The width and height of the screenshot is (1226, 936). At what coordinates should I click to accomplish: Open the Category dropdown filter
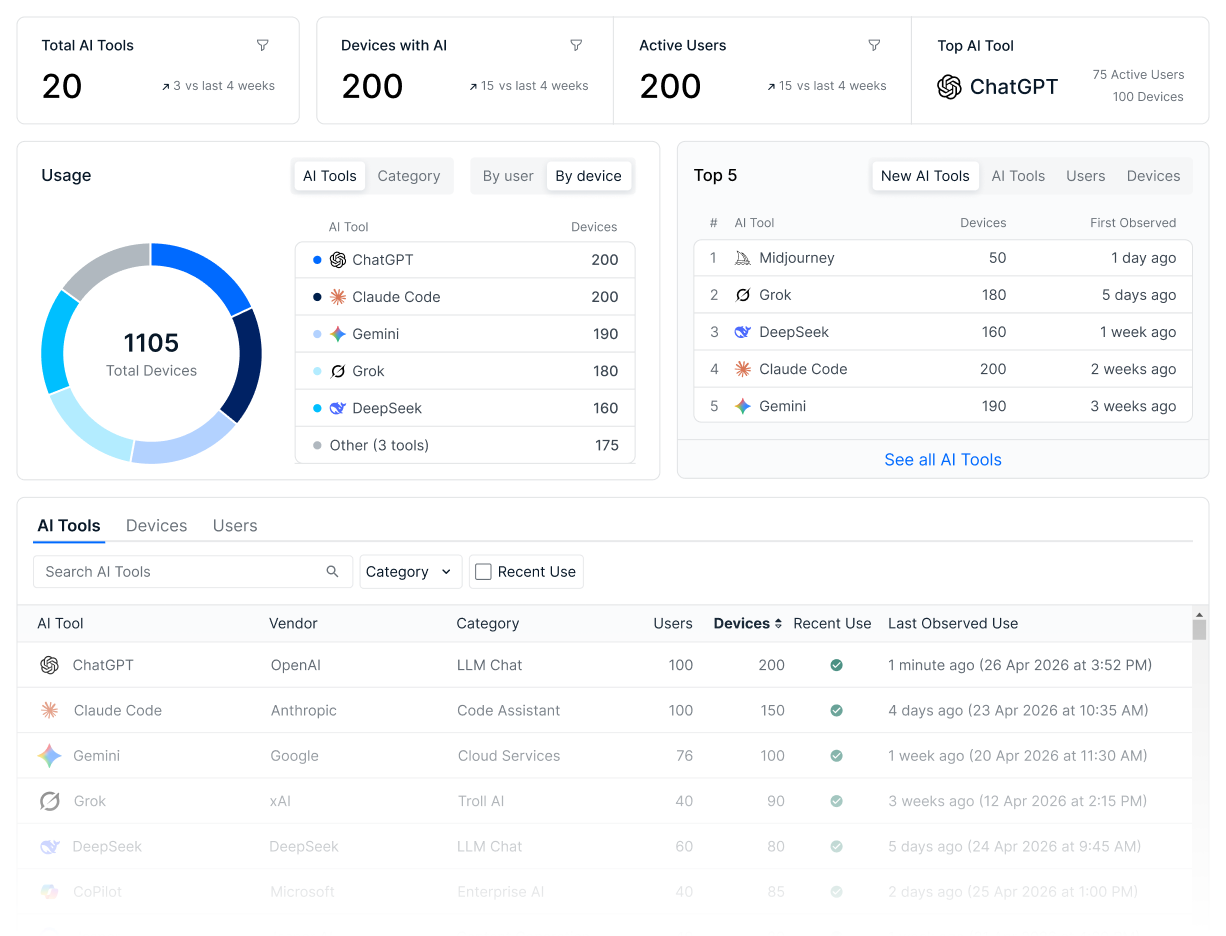point(411,572)
